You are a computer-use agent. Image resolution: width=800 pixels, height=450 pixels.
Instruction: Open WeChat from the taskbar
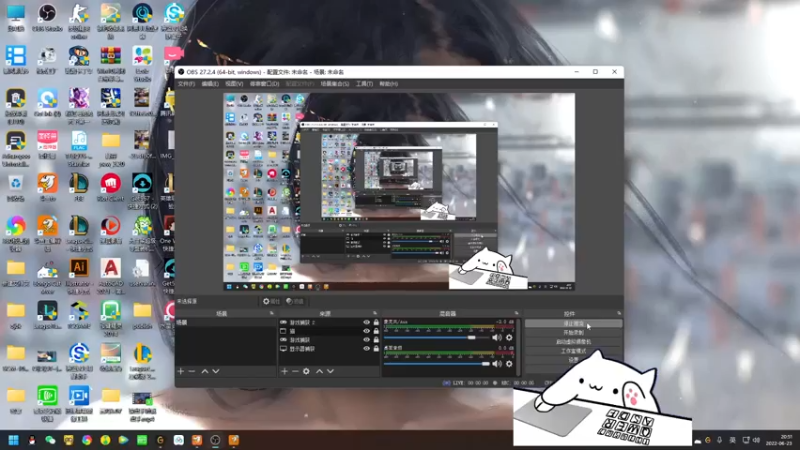50,440
